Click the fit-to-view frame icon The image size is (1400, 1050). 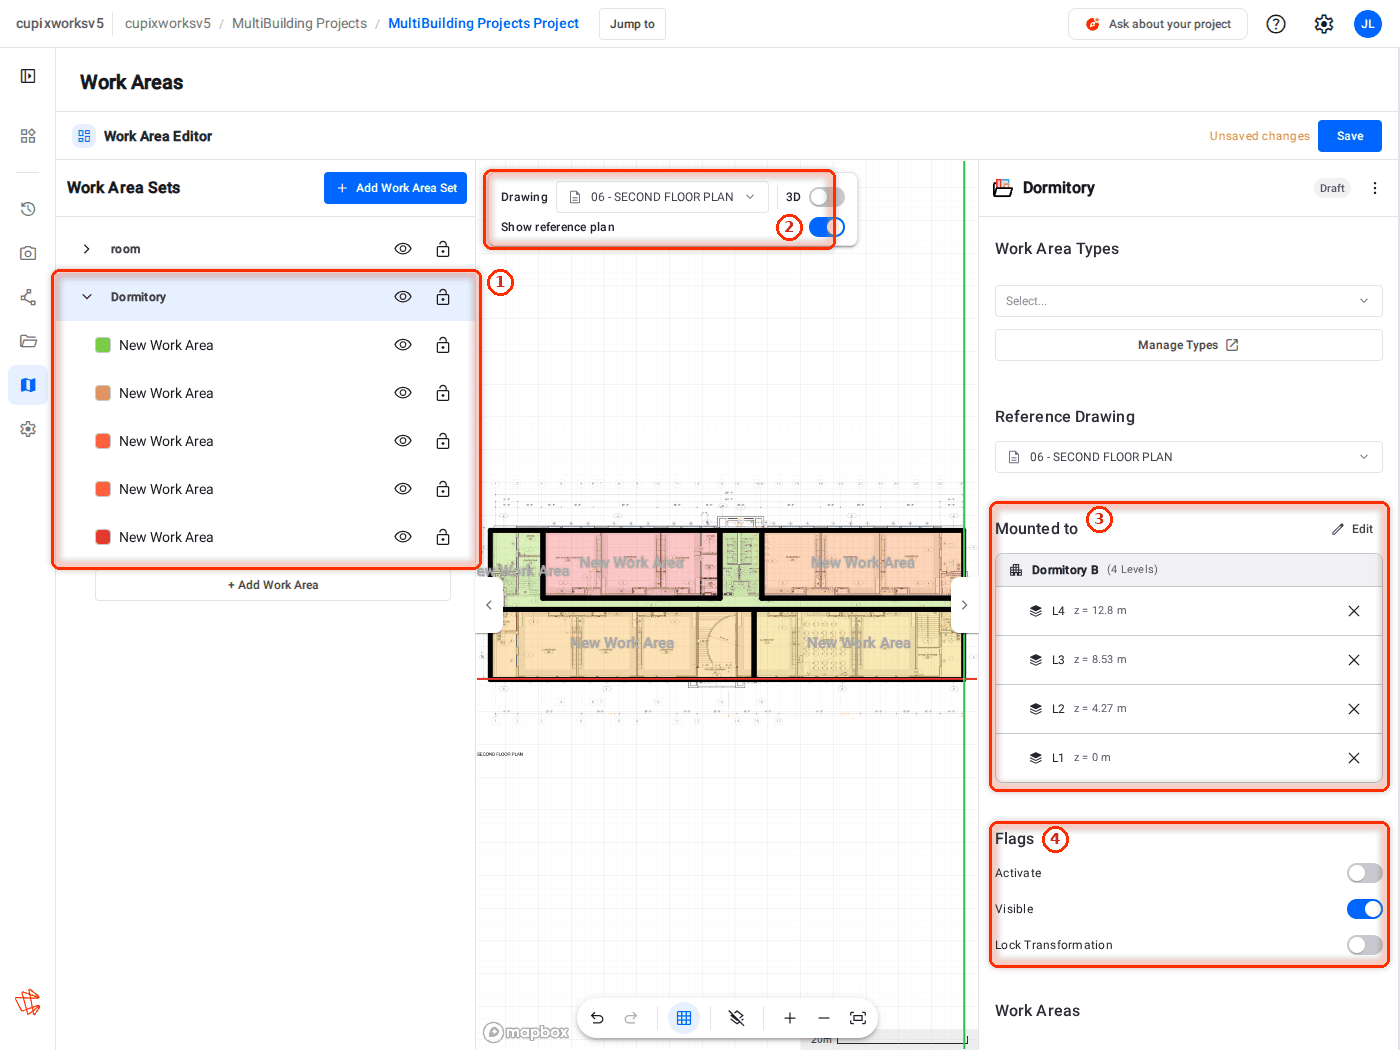pos(858,1018)
